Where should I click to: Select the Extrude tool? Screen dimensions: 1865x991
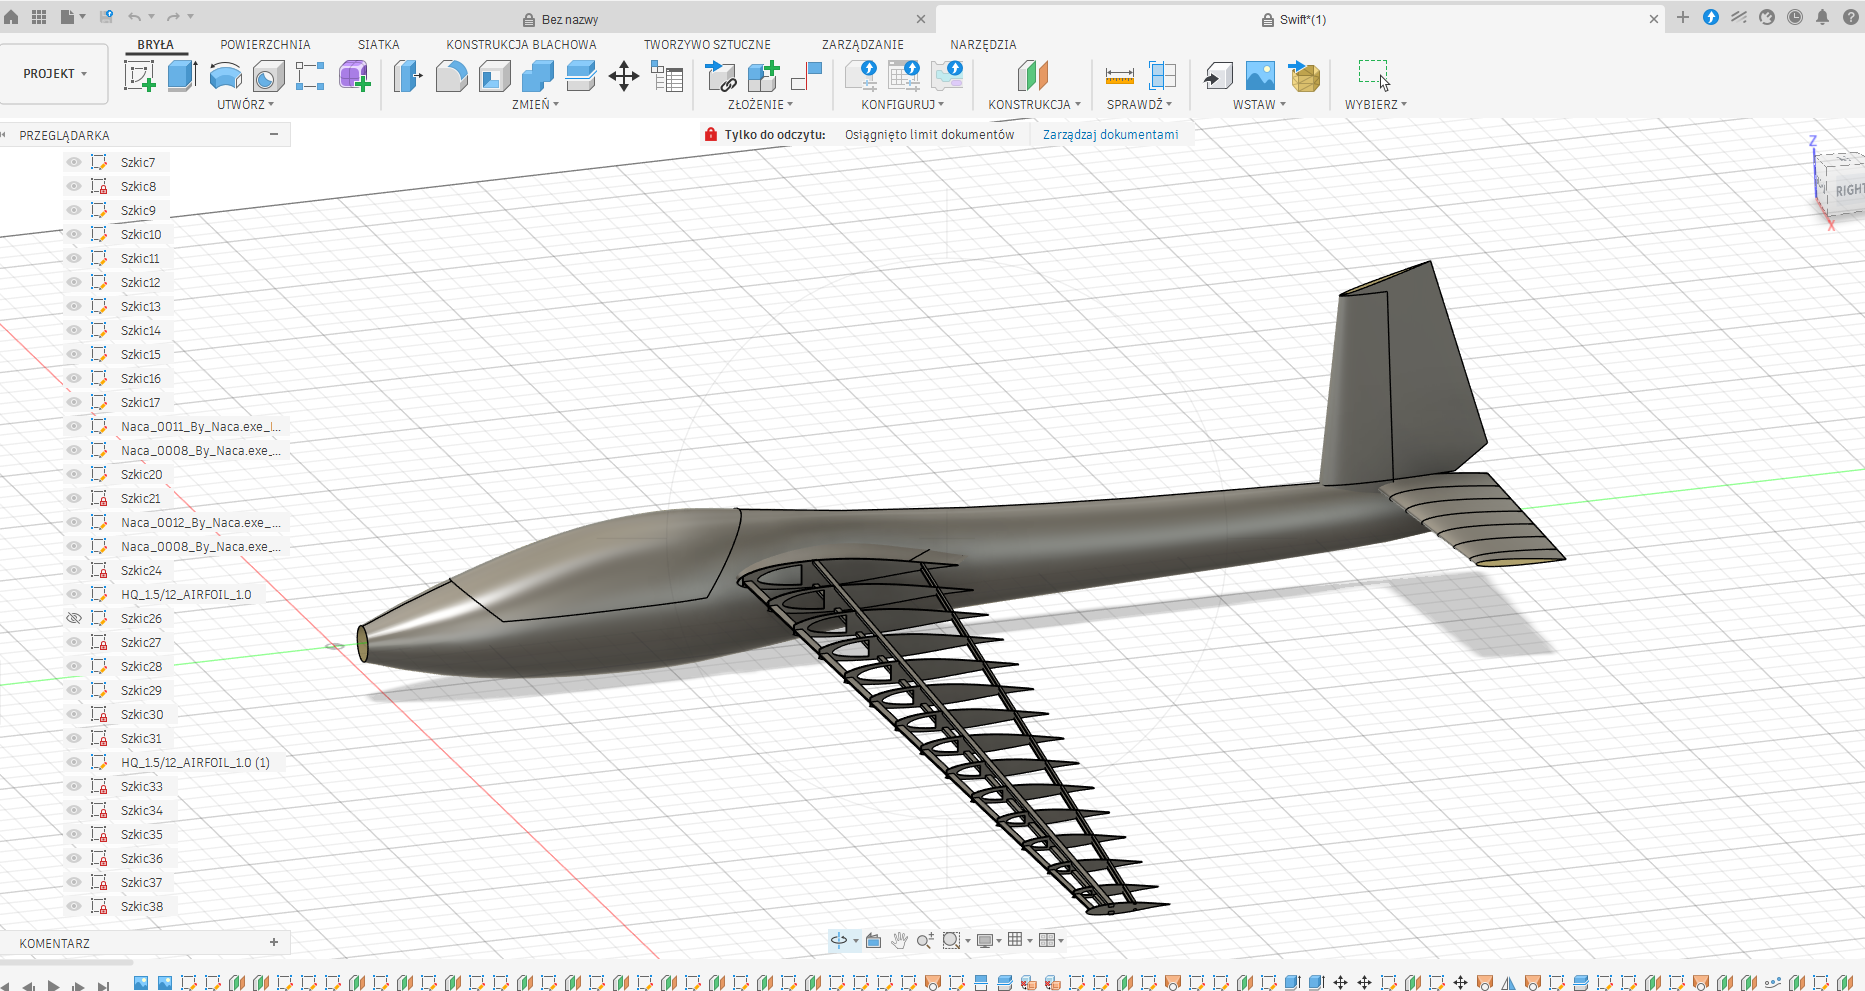point(182,76)
